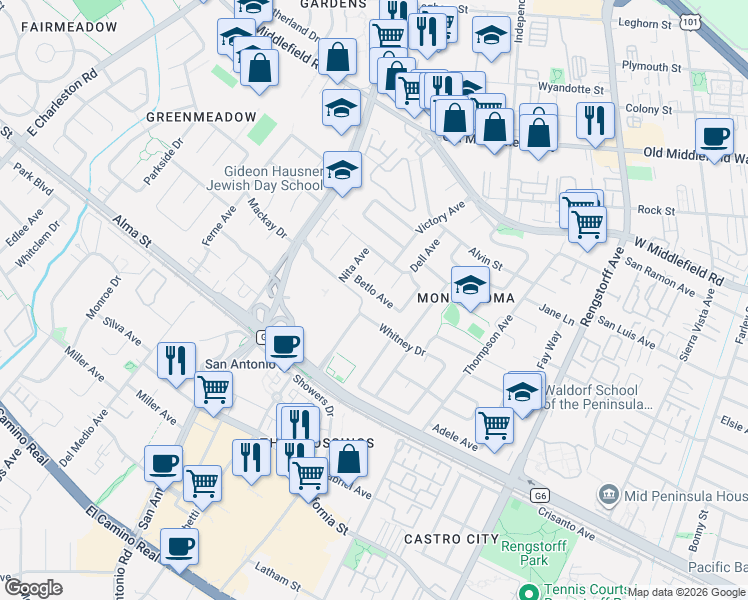Click the school marker at Gideon Hausner Jewish Day School
The image size is (748, 600).
(x=342, y=172)
